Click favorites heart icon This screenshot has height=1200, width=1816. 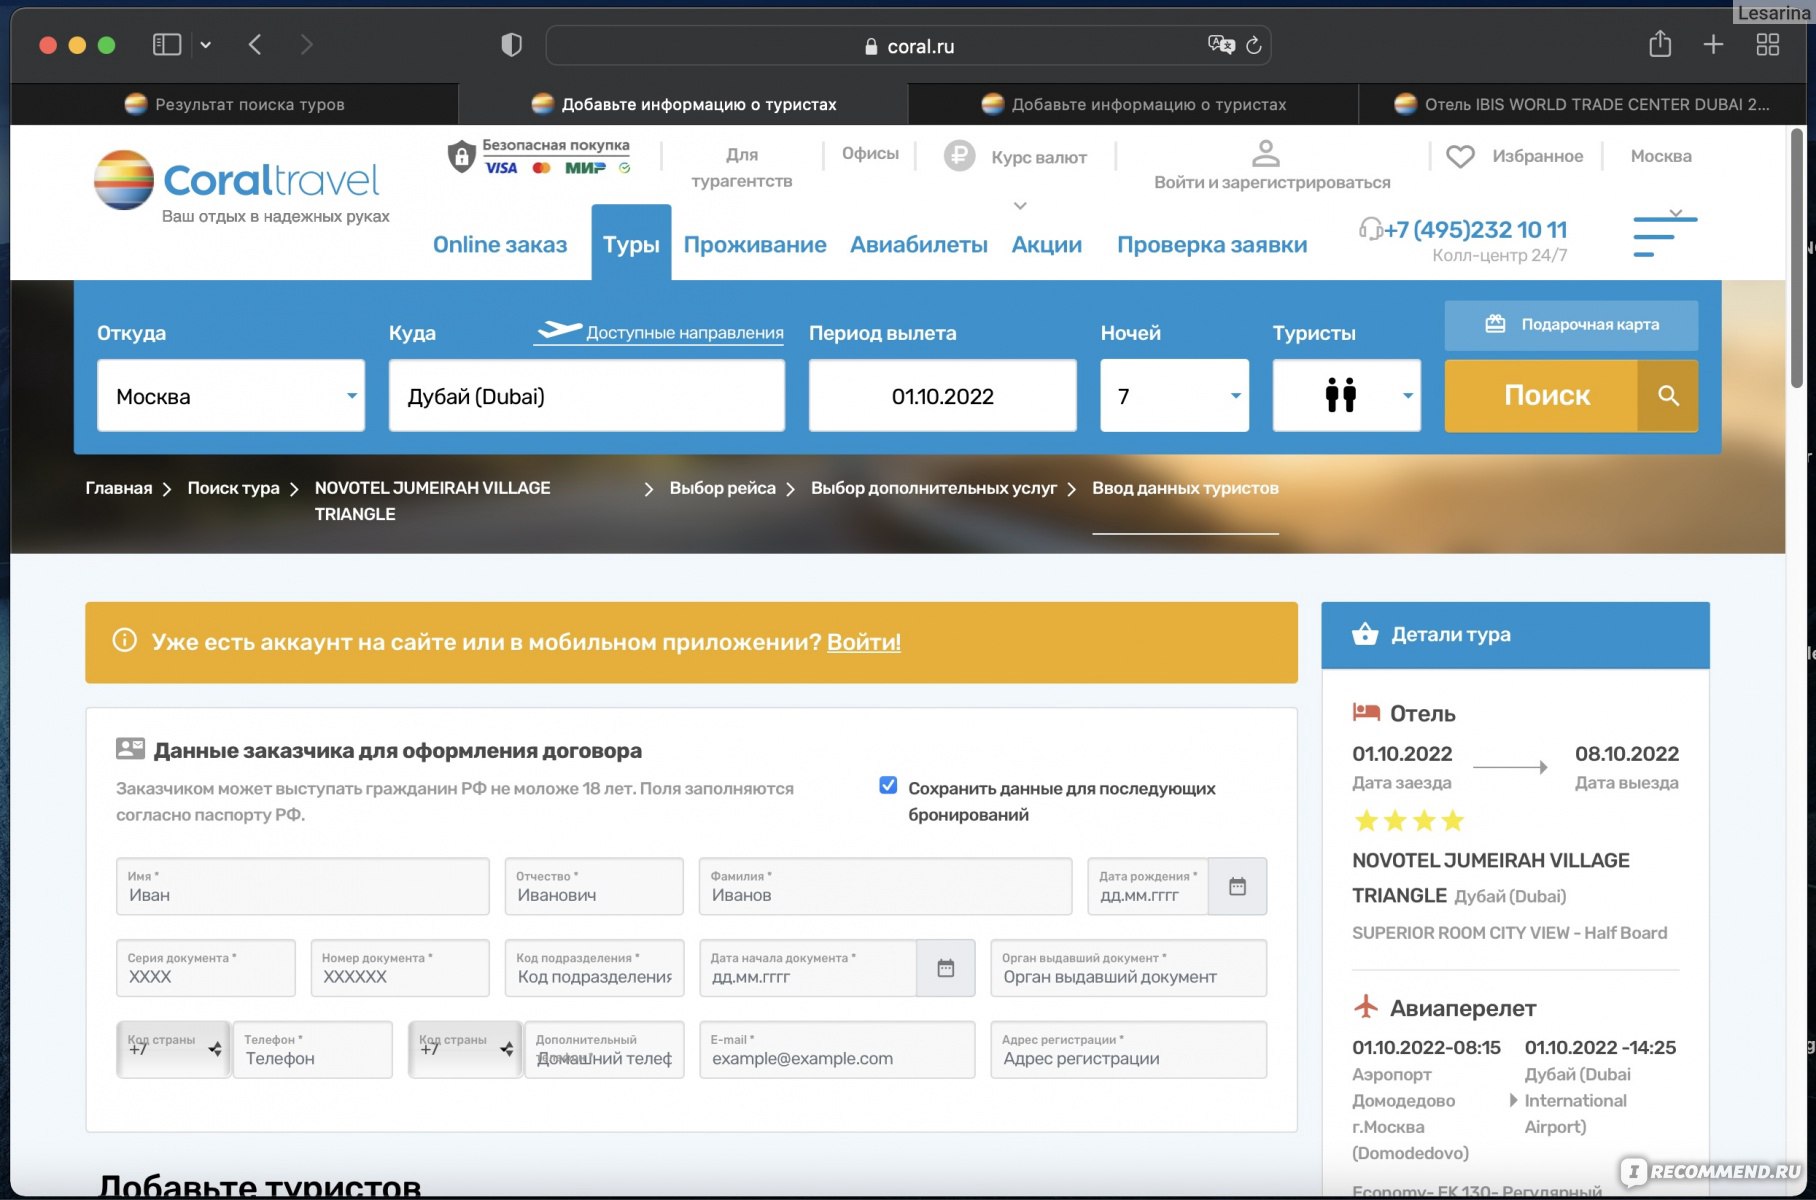click(x=1460, y=156)
